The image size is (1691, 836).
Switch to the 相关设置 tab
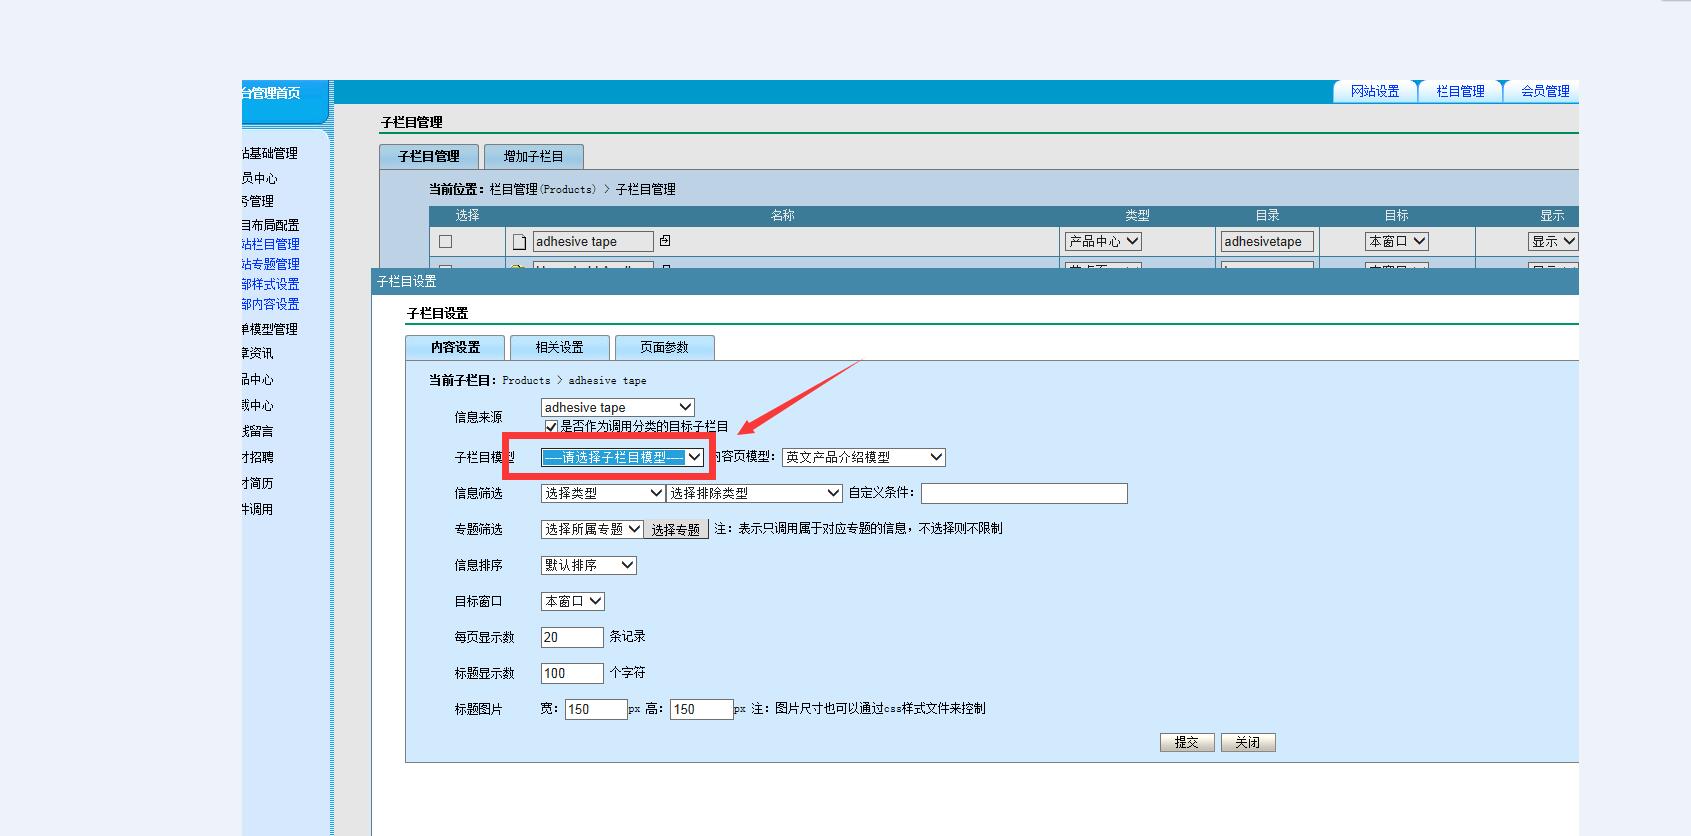(x=559, y=347)
